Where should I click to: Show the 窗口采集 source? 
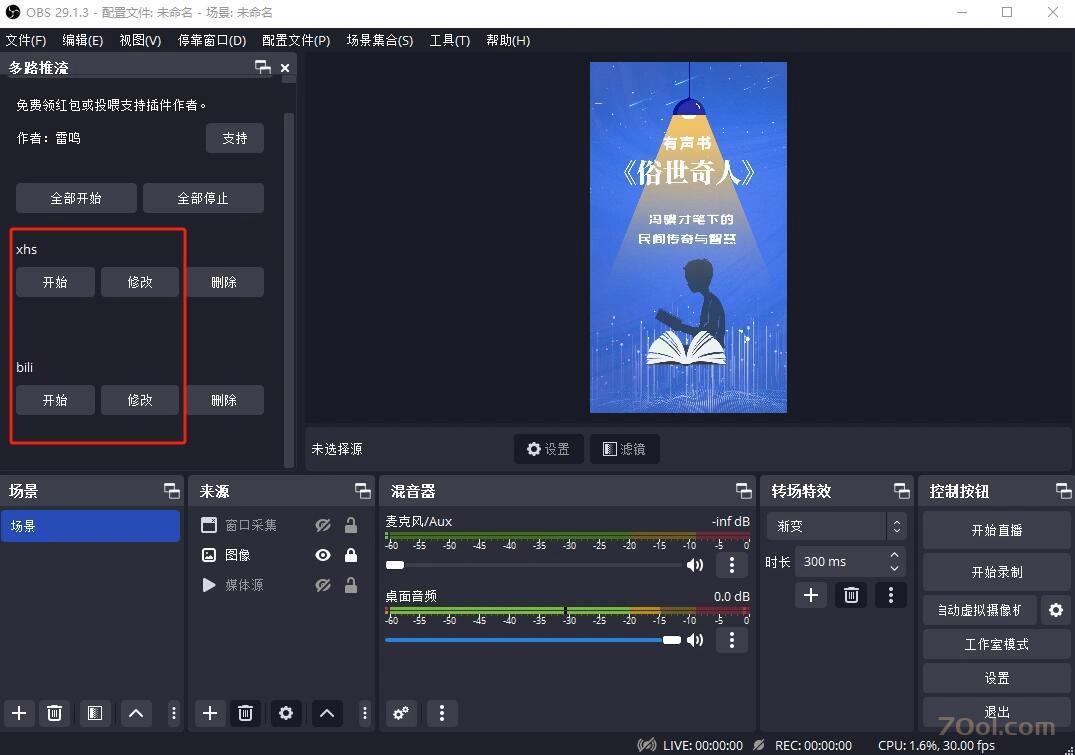tap(323, 525)
